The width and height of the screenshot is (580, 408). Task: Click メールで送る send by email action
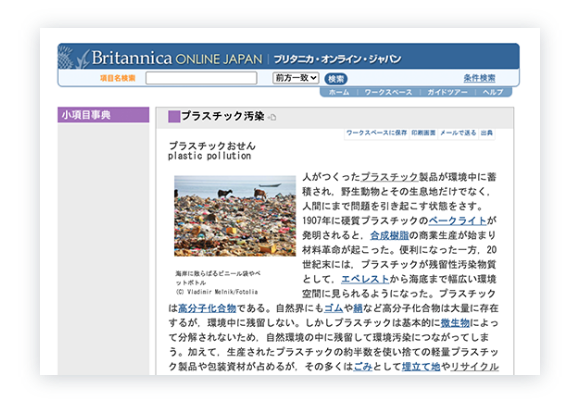pos(458,133)
